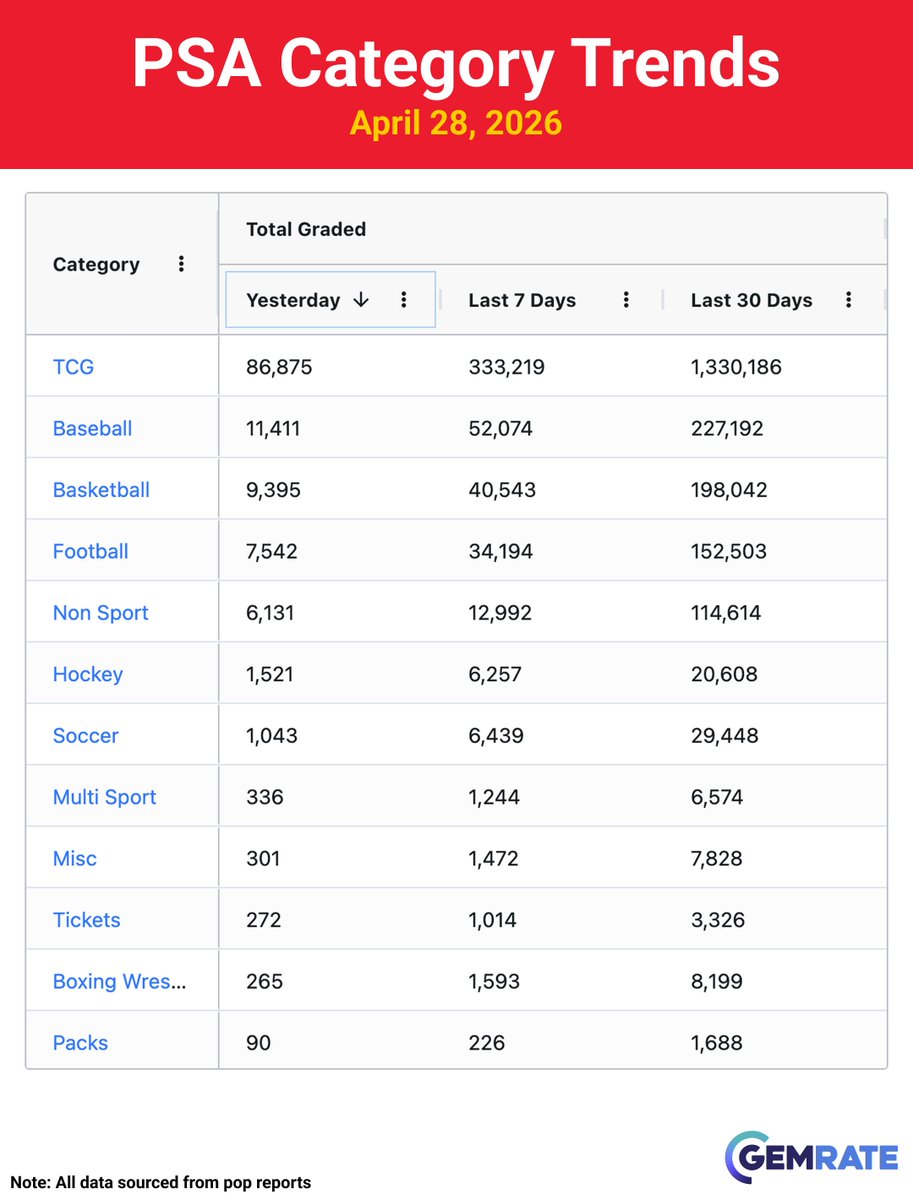
Task: Select the Baseball 7-day value 52,074
Action: click(500, 428)
